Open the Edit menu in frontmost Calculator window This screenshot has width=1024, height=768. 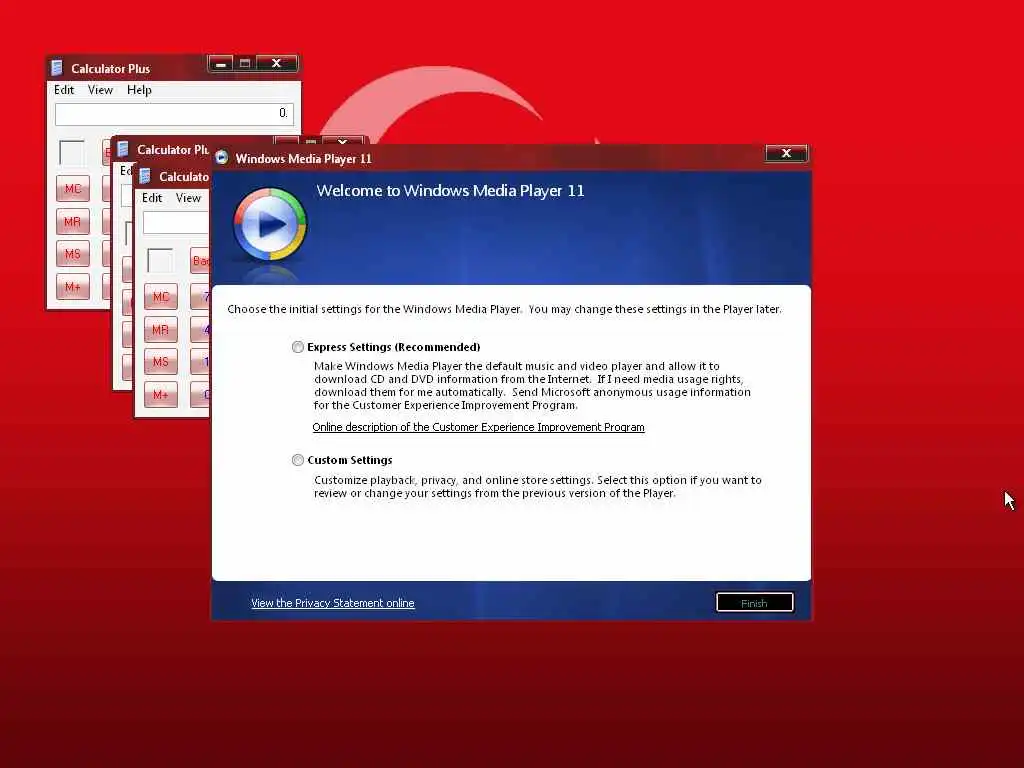coord(152,198)
